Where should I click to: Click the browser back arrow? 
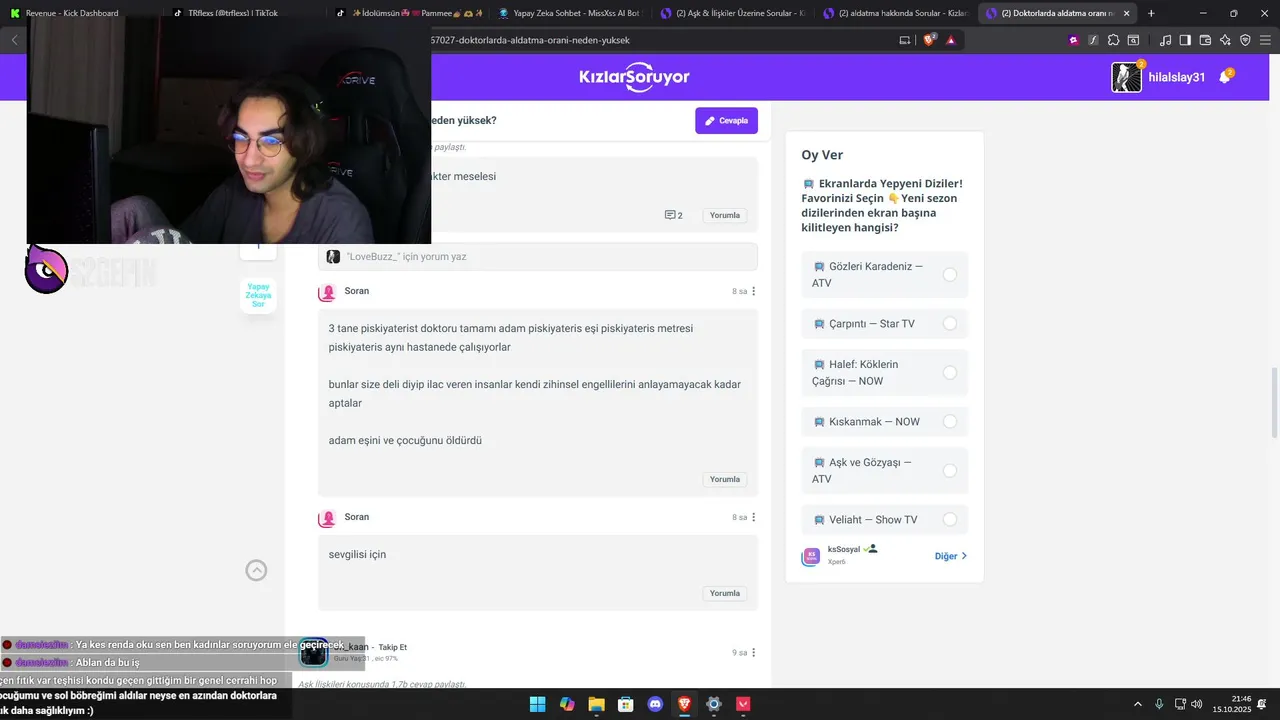tap(14, 40)
